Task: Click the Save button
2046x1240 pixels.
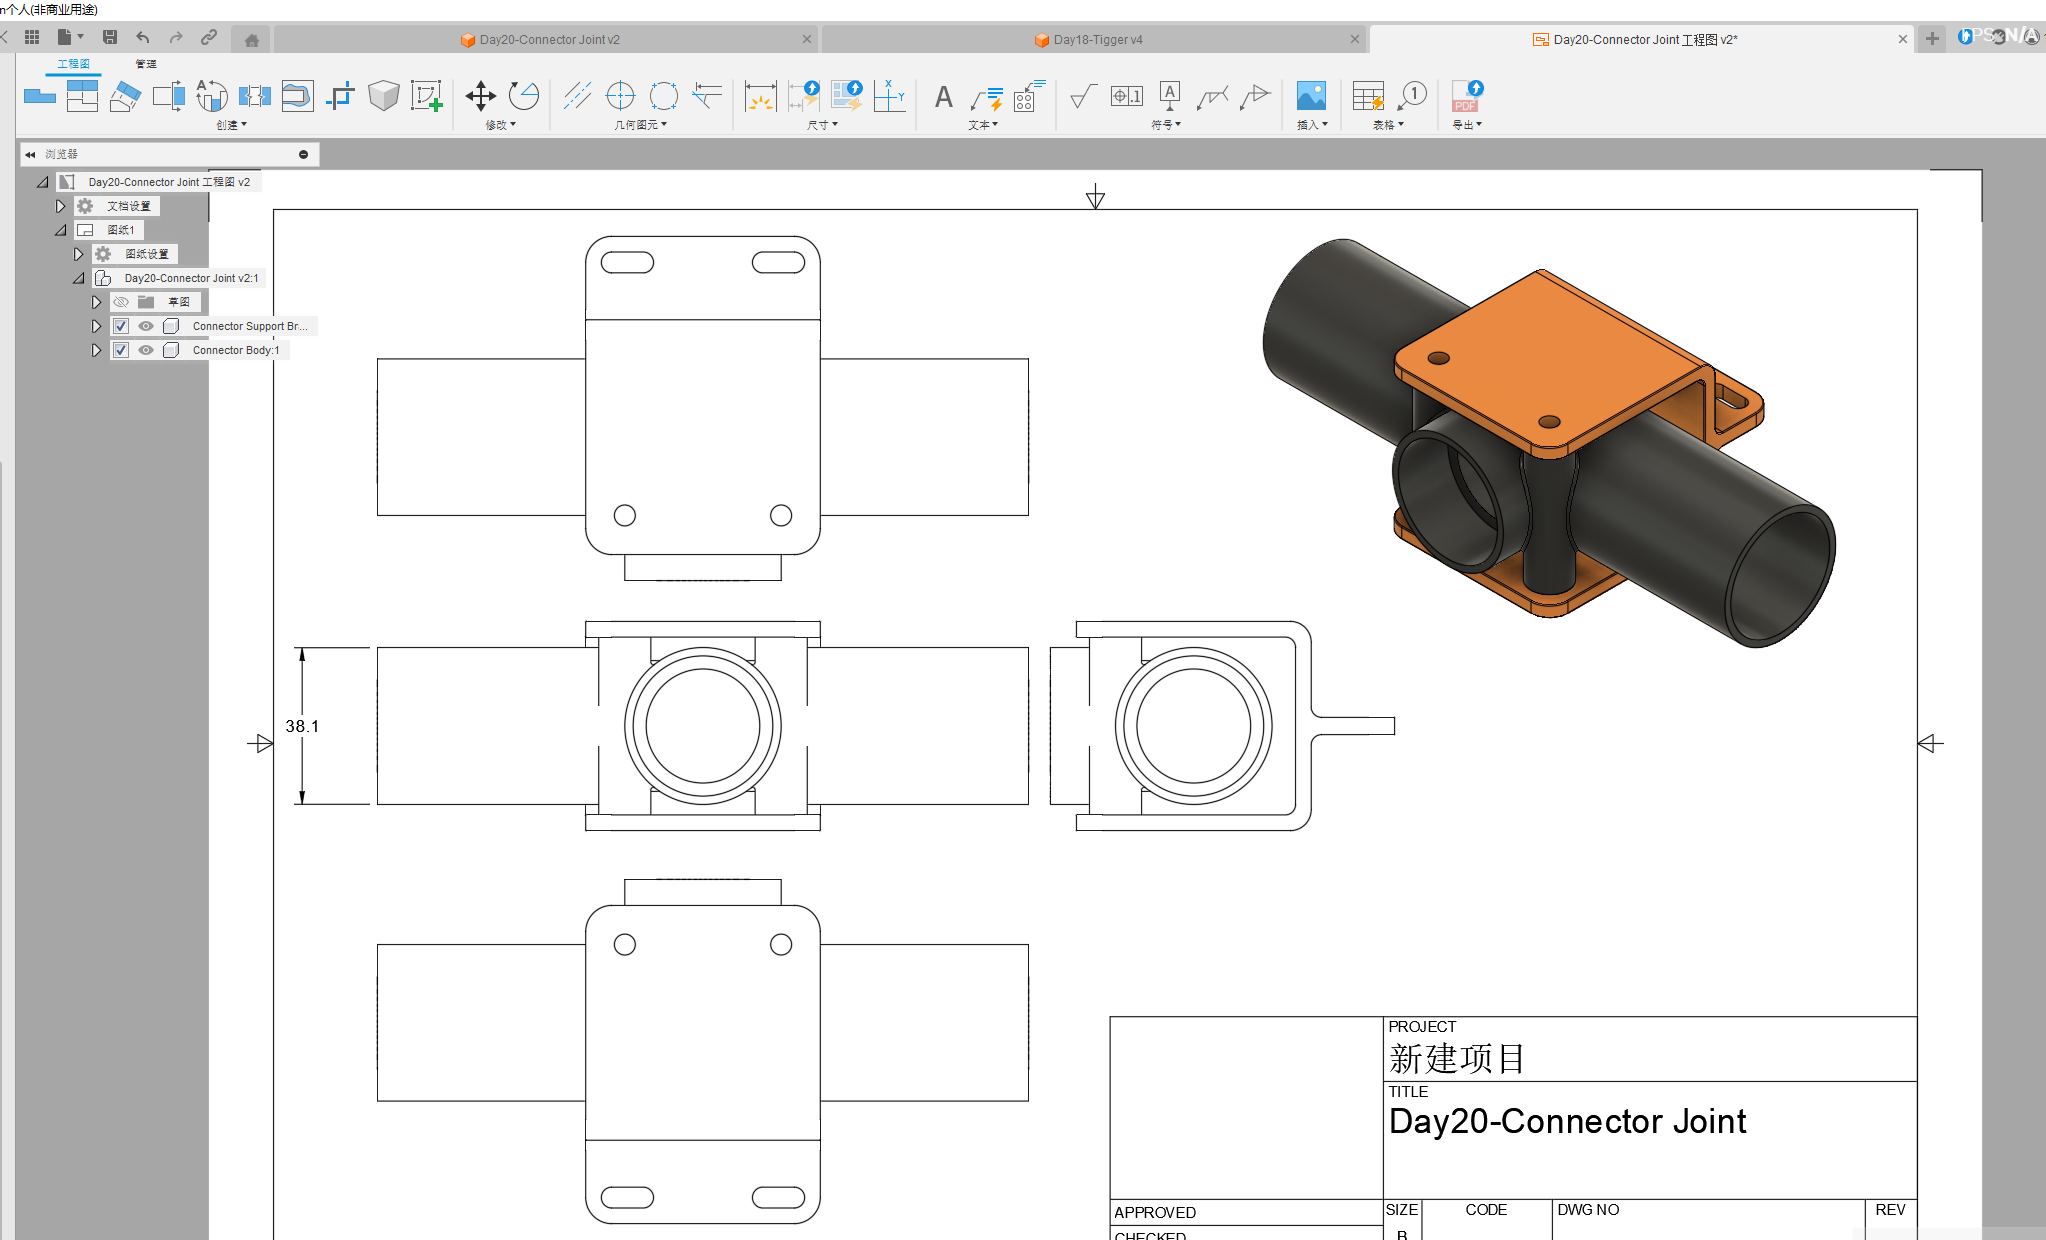Action: 110,37
